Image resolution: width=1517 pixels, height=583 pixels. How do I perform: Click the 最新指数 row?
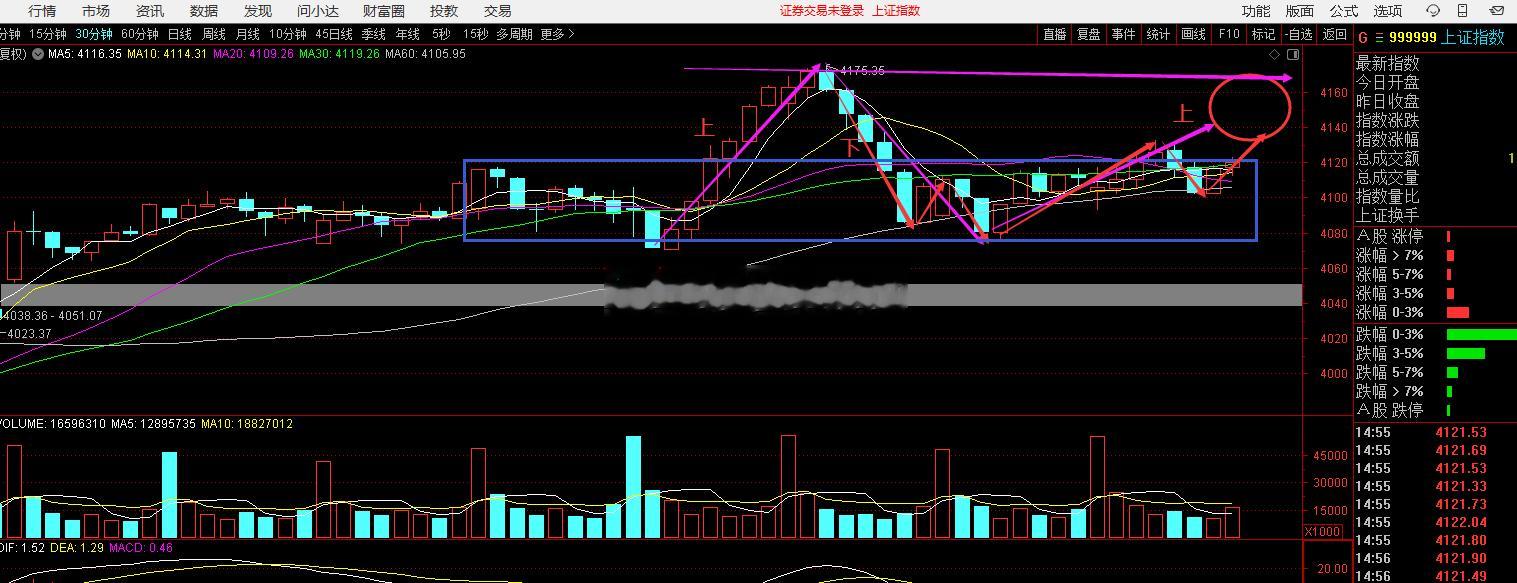[x=1435, y=63]
